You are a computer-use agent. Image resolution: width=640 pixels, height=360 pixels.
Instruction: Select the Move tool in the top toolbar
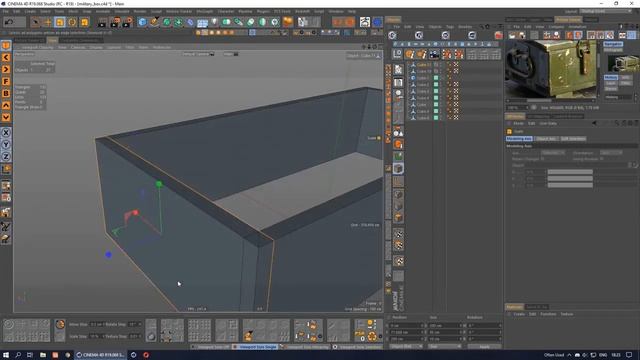(47, 22)
